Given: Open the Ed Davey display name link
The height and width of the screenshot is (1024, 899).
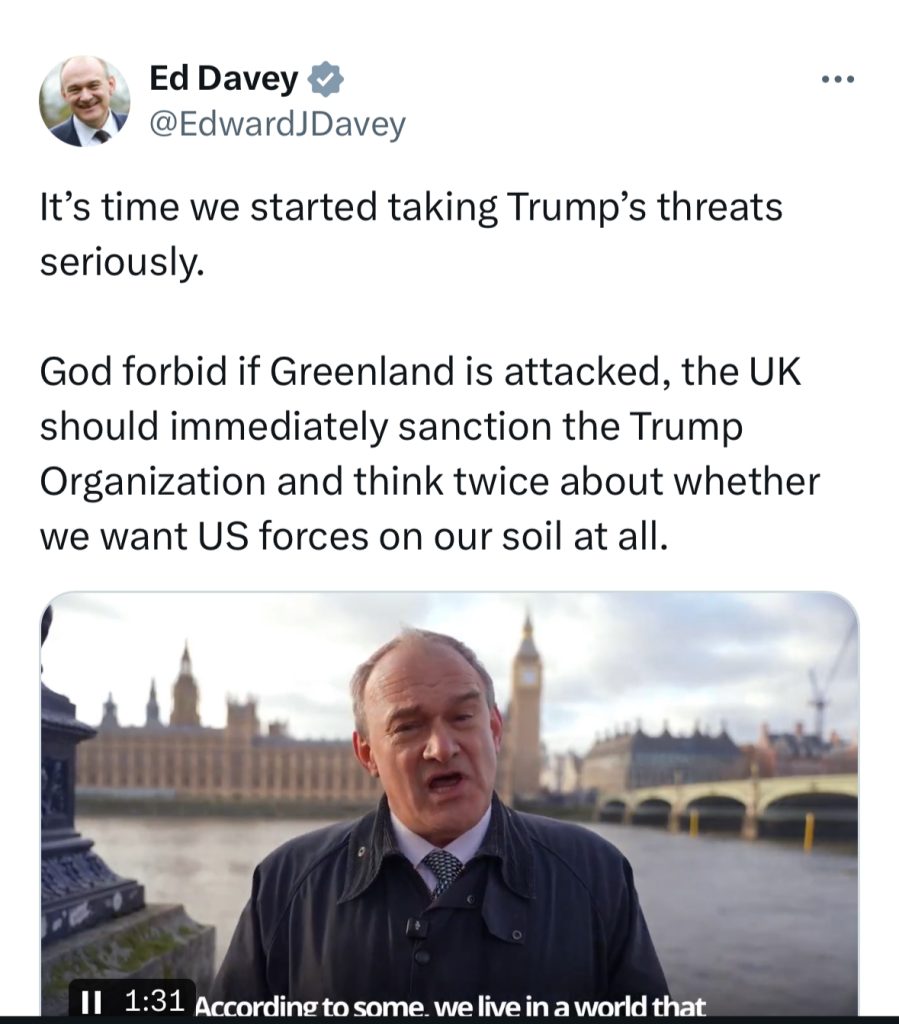Looking at the screenshot, I should click(x=224, y=78).
